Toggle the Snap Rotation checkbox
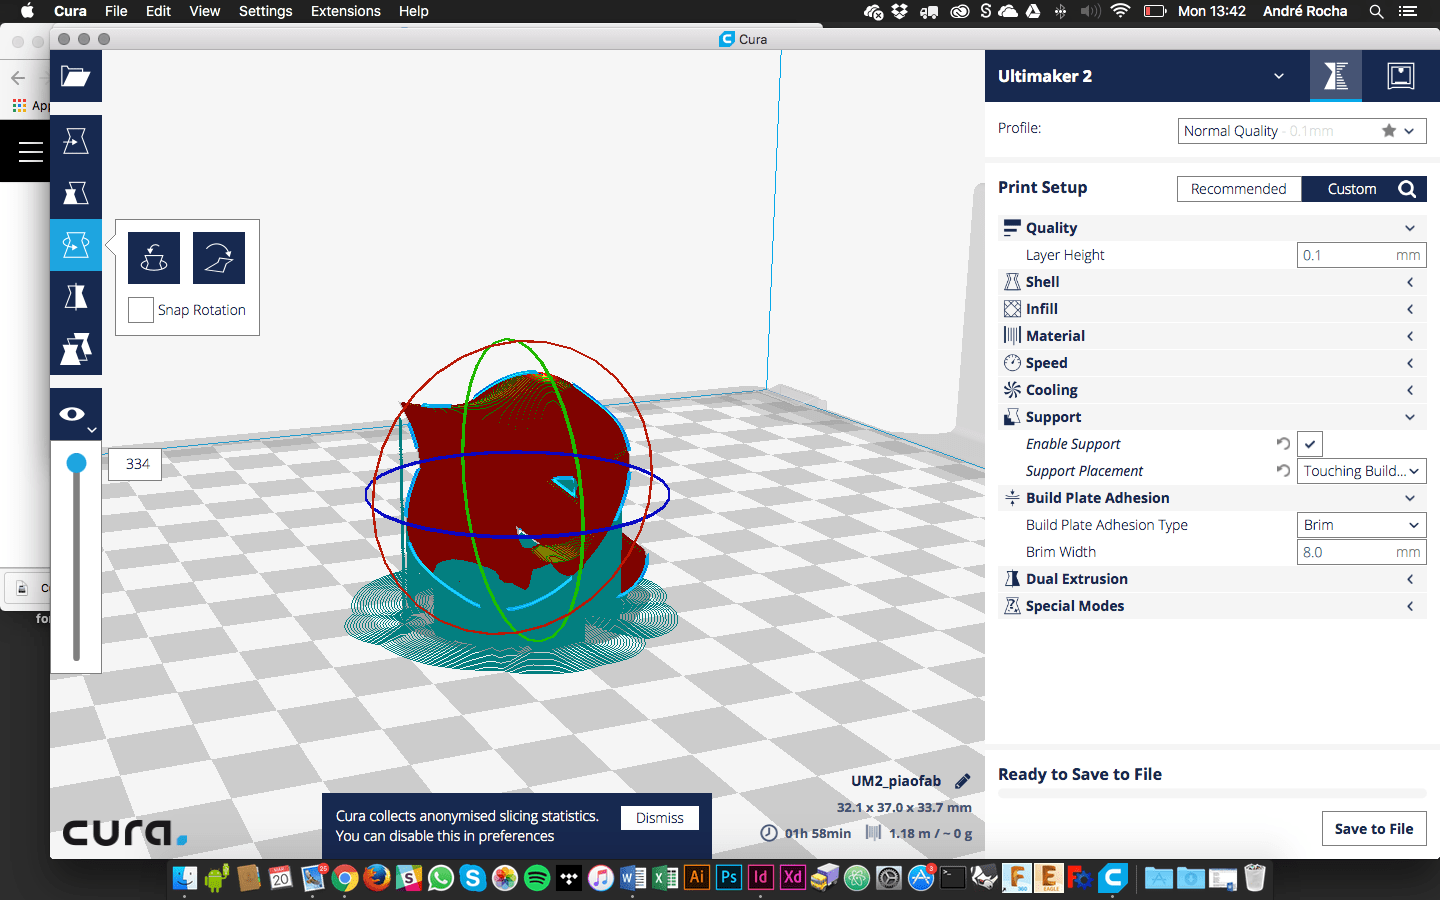Image resolution: width=1440 pixels, height=900 pixels. 141,310
